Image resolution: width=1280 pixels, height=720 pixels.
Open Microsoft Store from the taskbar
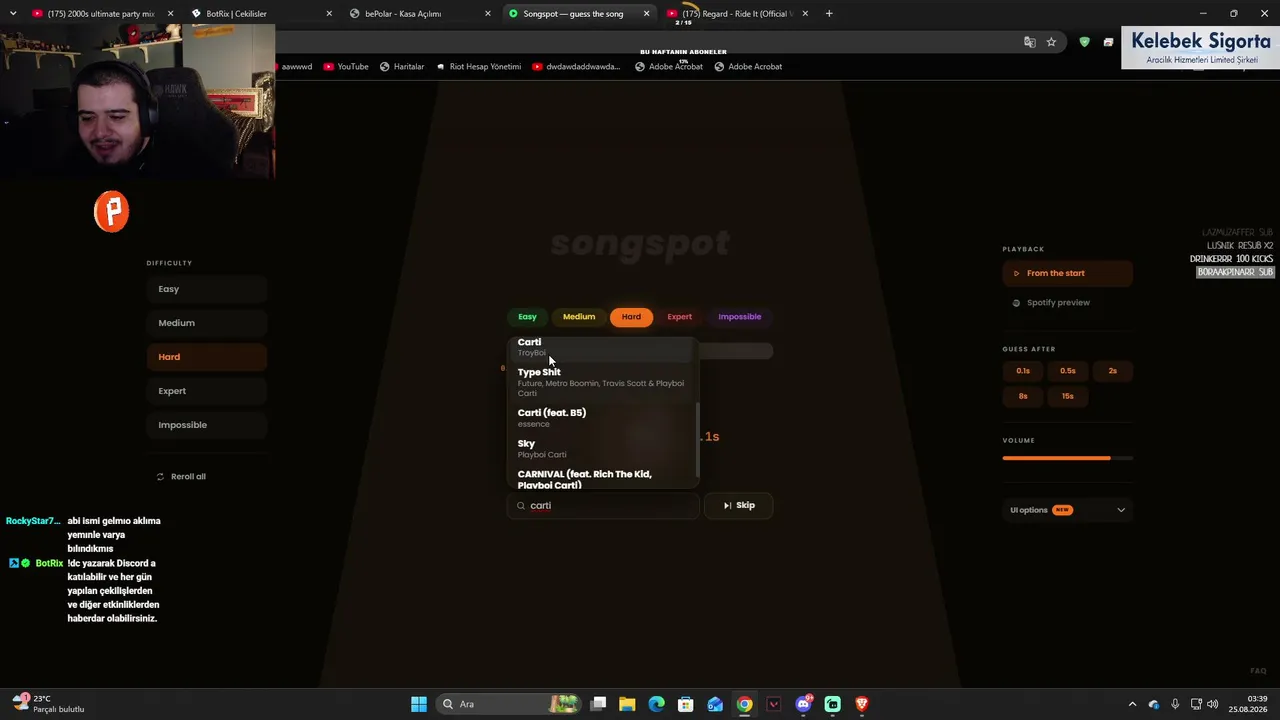coord(686,704)
